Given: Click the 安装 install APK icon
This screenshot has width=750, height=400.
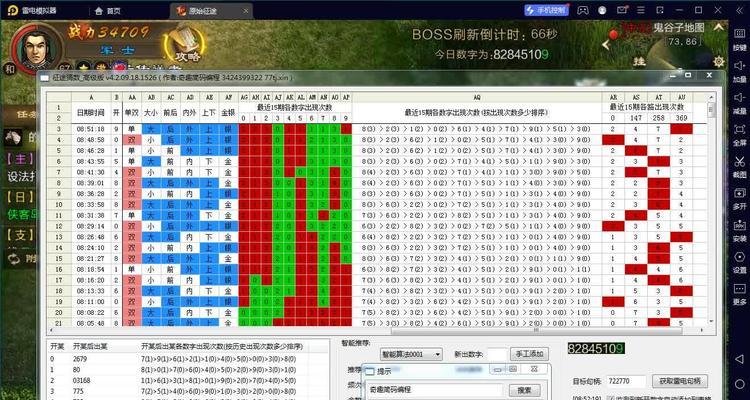Looking at the screenshot, I should (x=739, y=231).
